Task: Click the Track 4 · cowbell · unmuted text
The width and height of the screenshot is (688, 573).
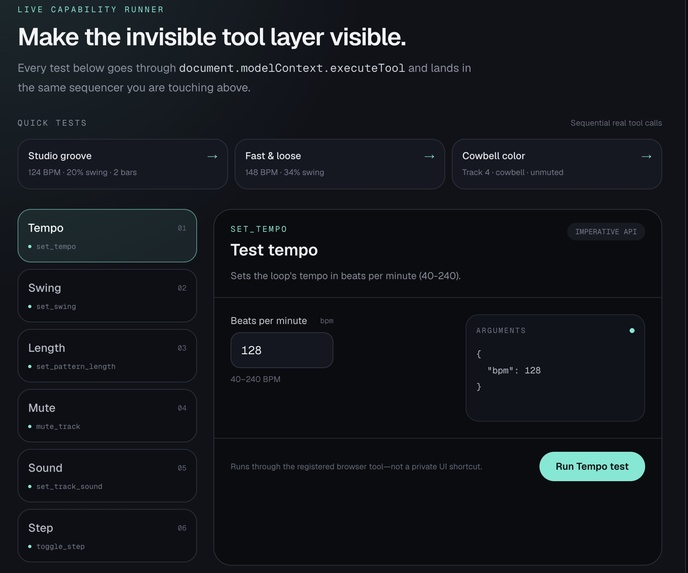Action: (512, 172)
